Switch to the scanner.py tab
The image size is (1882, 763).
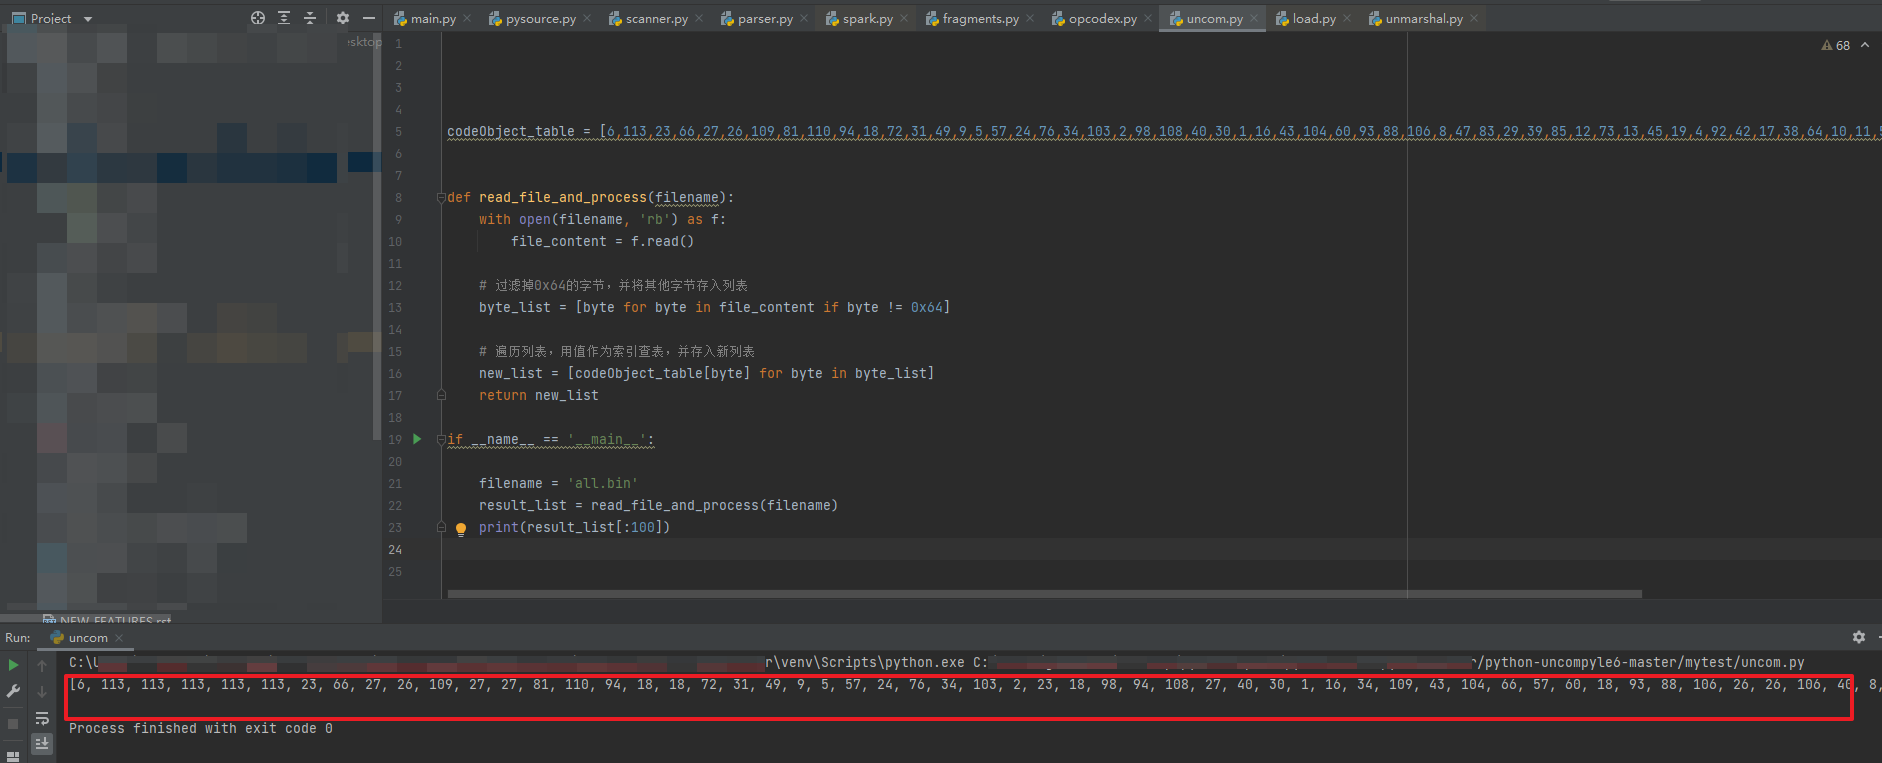(656, 19)
